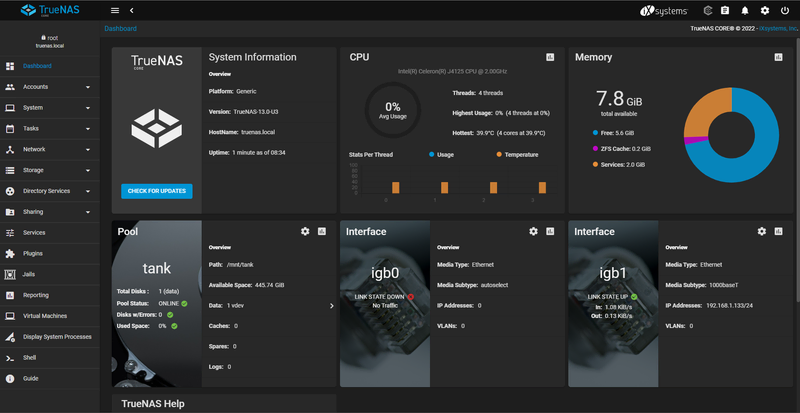Viewport: 800px width, 413px height.
Task: Click the Virtual Machines laptop icon
Action: click(10, 316)
